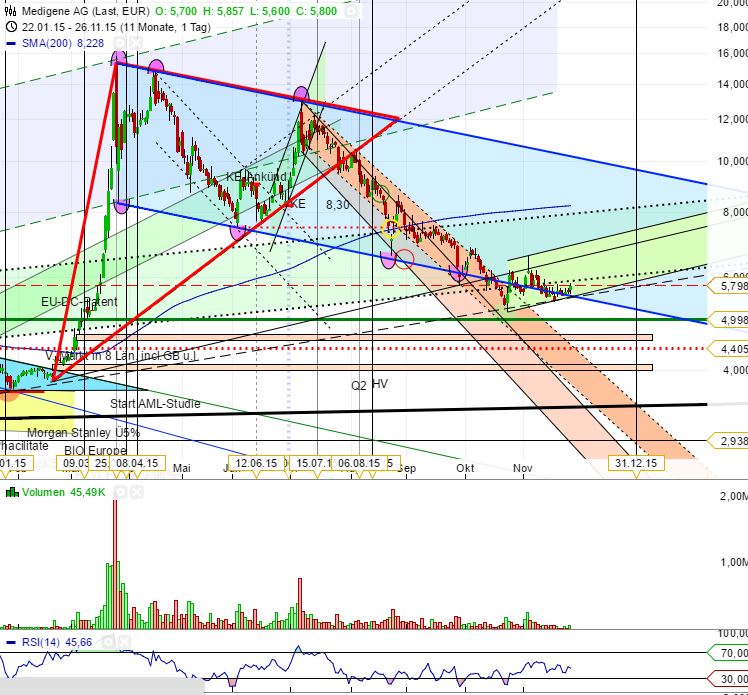Click the 'Nov' month label on the time axis
Screen dimensions: 748x695
click(x=523, y=468)
